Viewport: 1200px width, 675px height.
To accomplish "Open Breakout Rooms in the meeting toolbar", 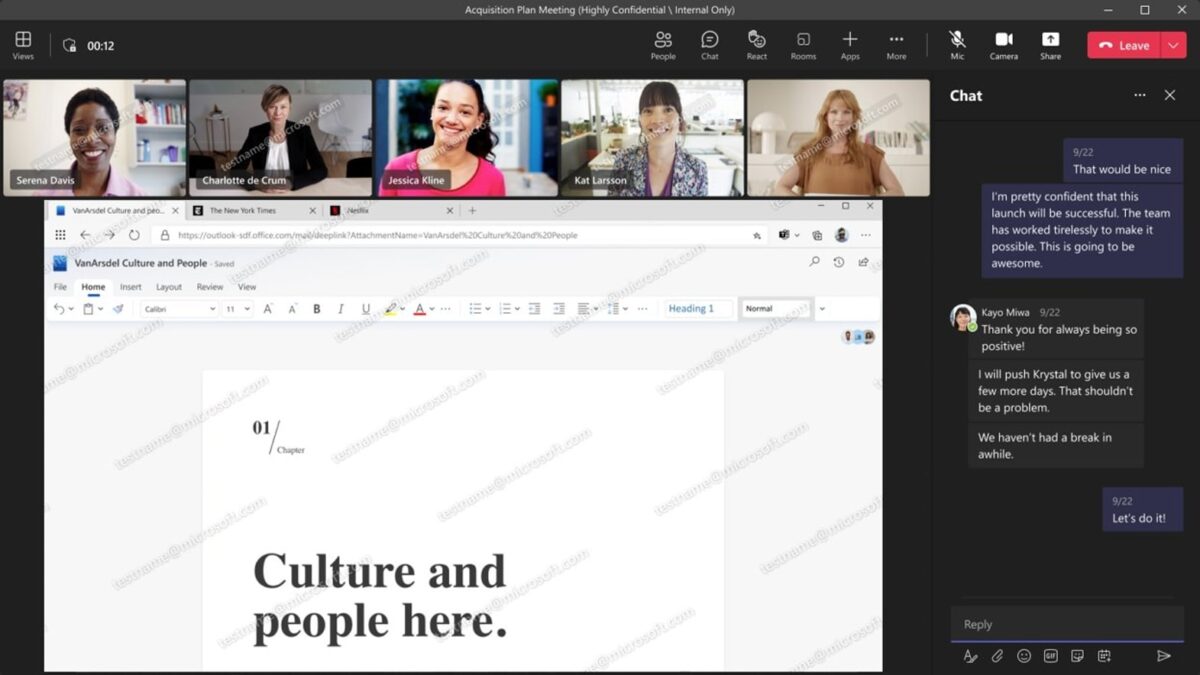I will pyautogui.click(x=803, y=44).
